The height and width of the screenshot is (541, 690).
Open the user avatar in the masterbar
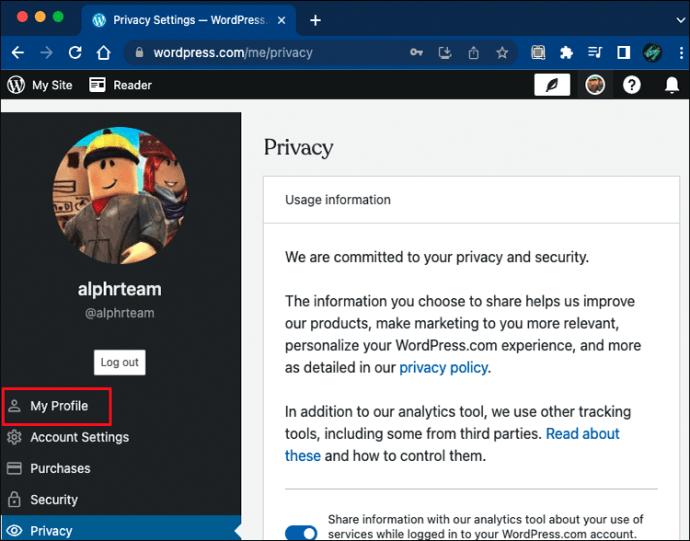coord(595,85)
